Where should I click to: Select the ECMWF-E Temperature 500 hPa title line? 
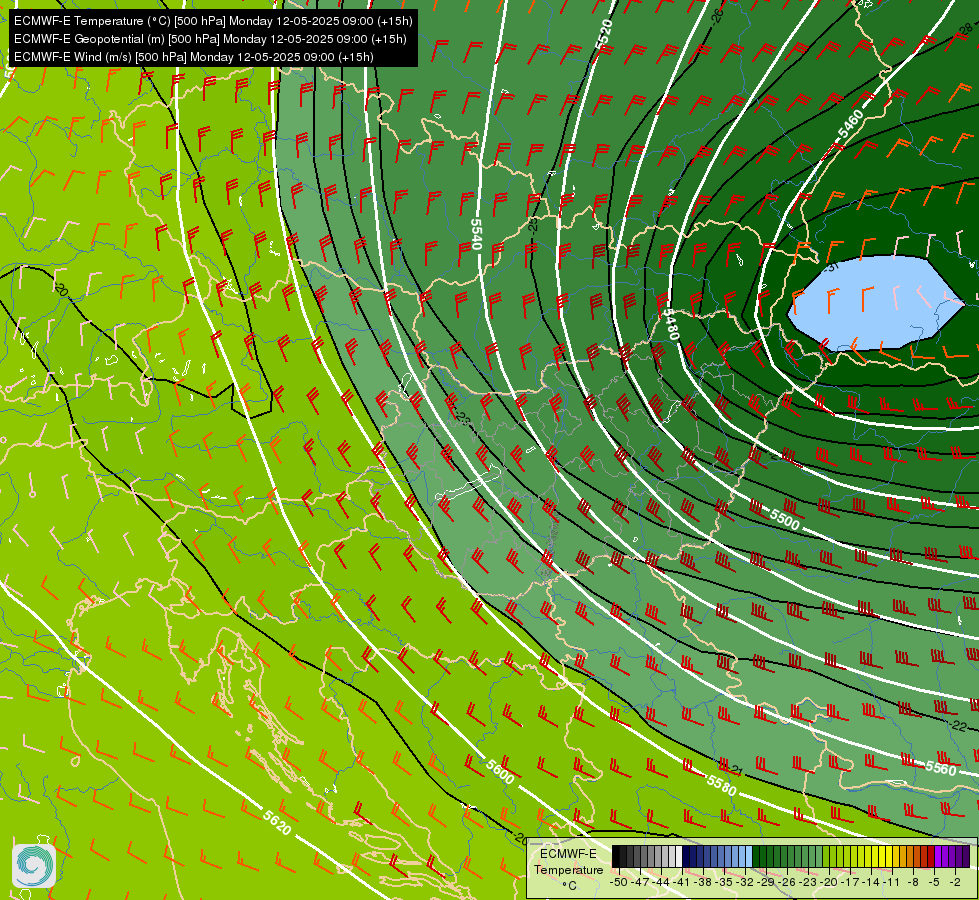click(x=213, y=21)
